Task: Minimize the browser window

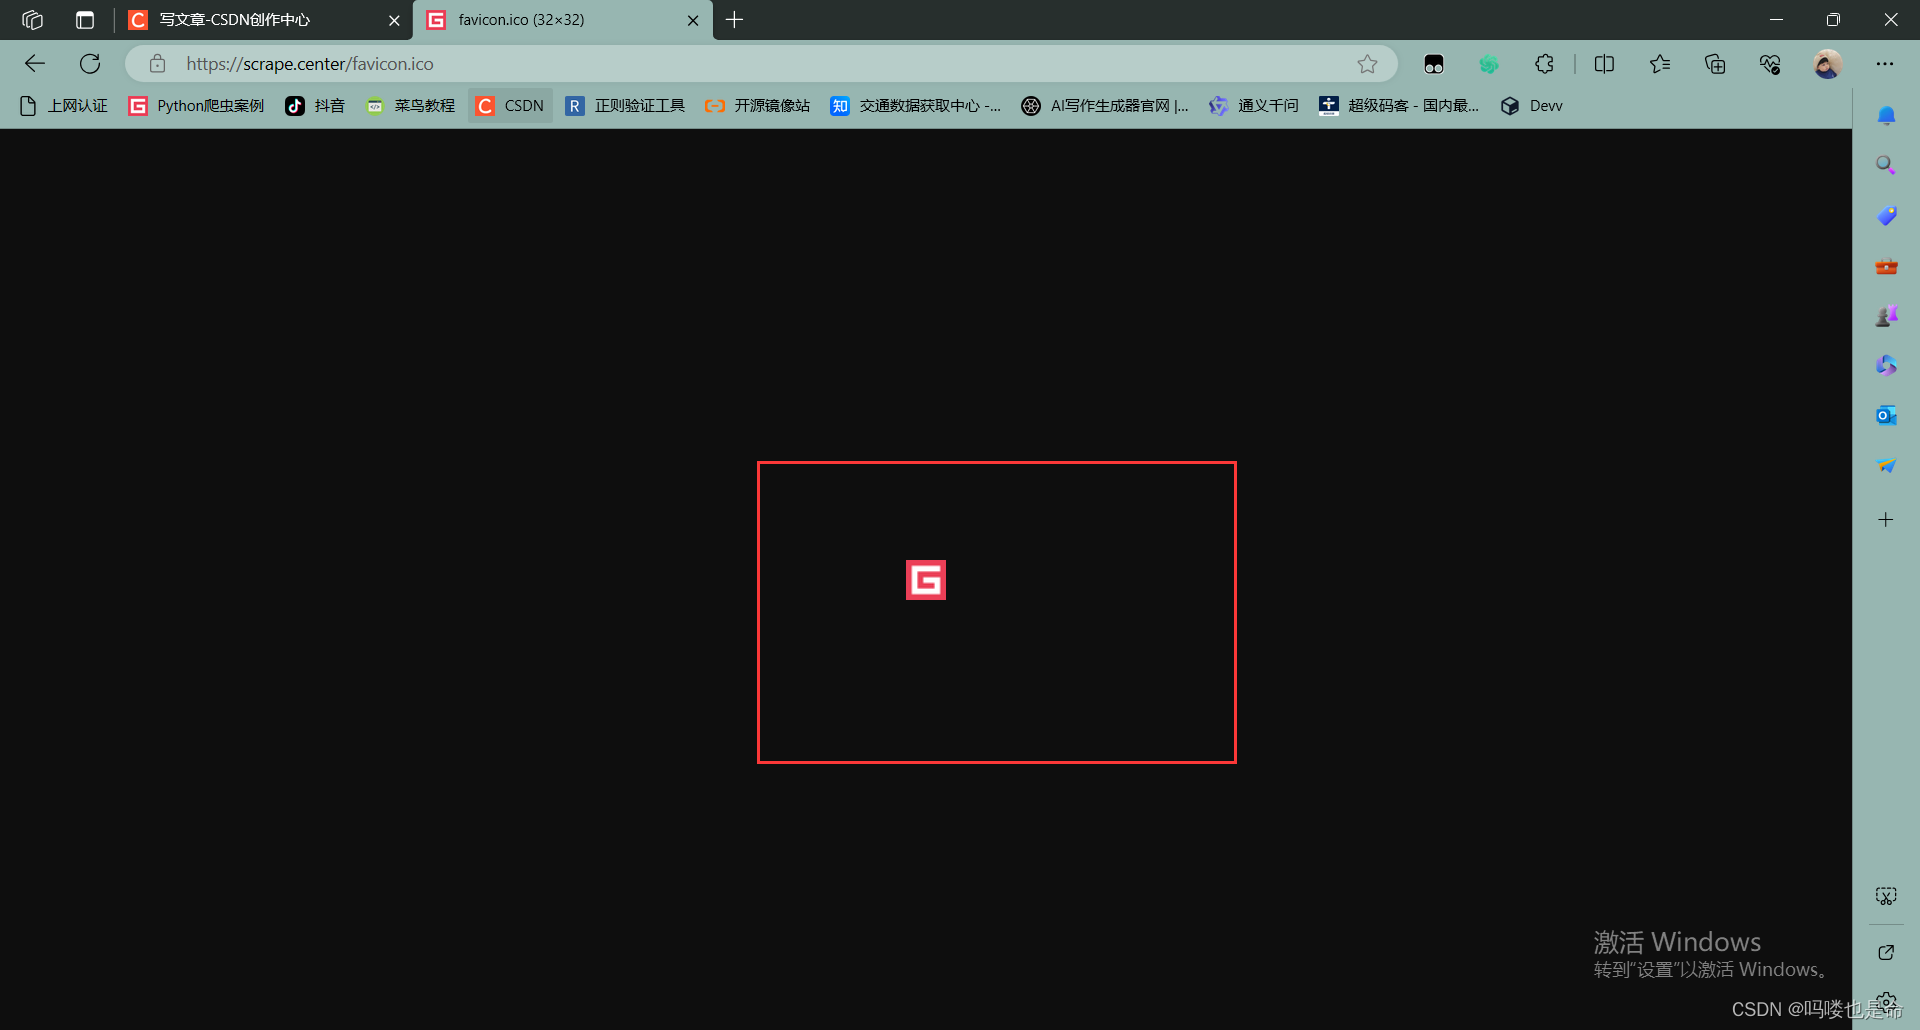Action: (x=1776, y=20)
